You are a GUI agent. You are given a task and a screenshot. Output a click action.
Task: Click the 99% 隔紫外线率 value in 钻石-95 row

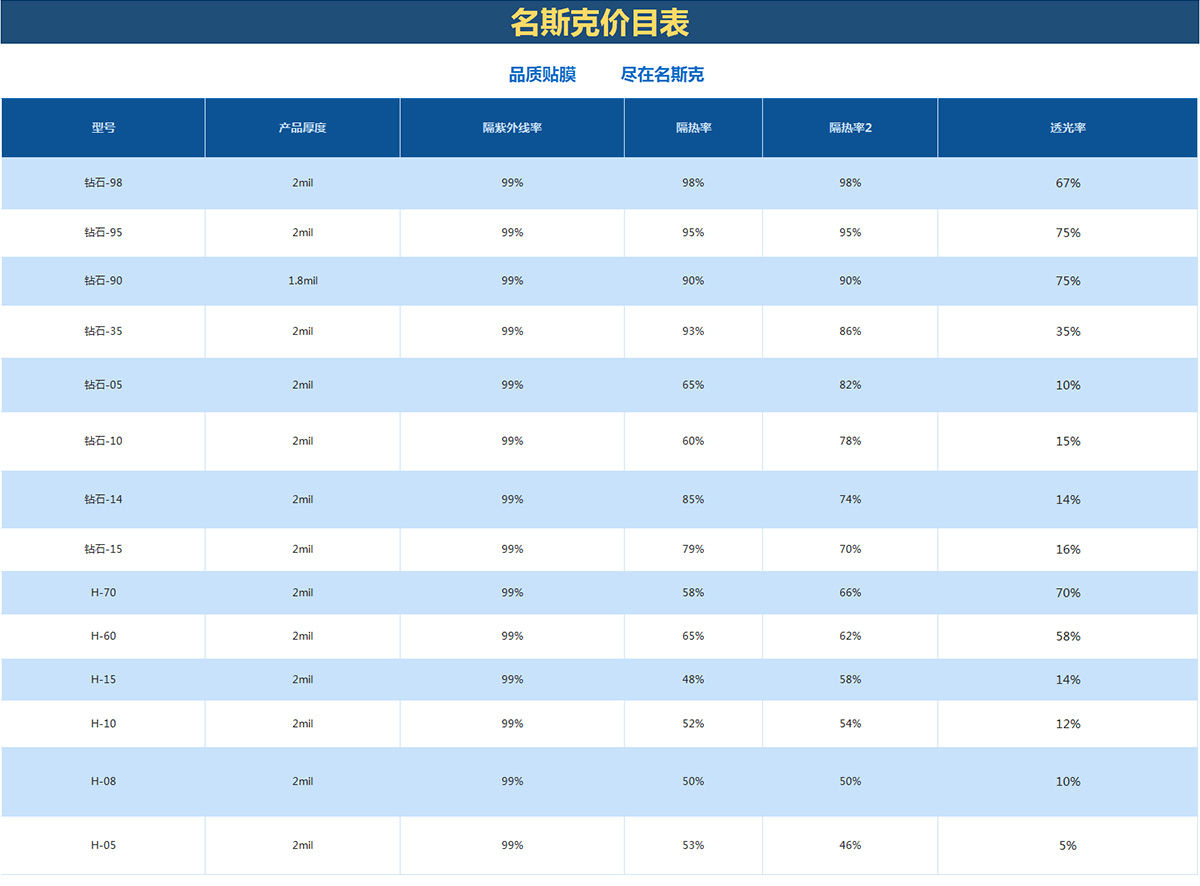(x=512, y=233)
